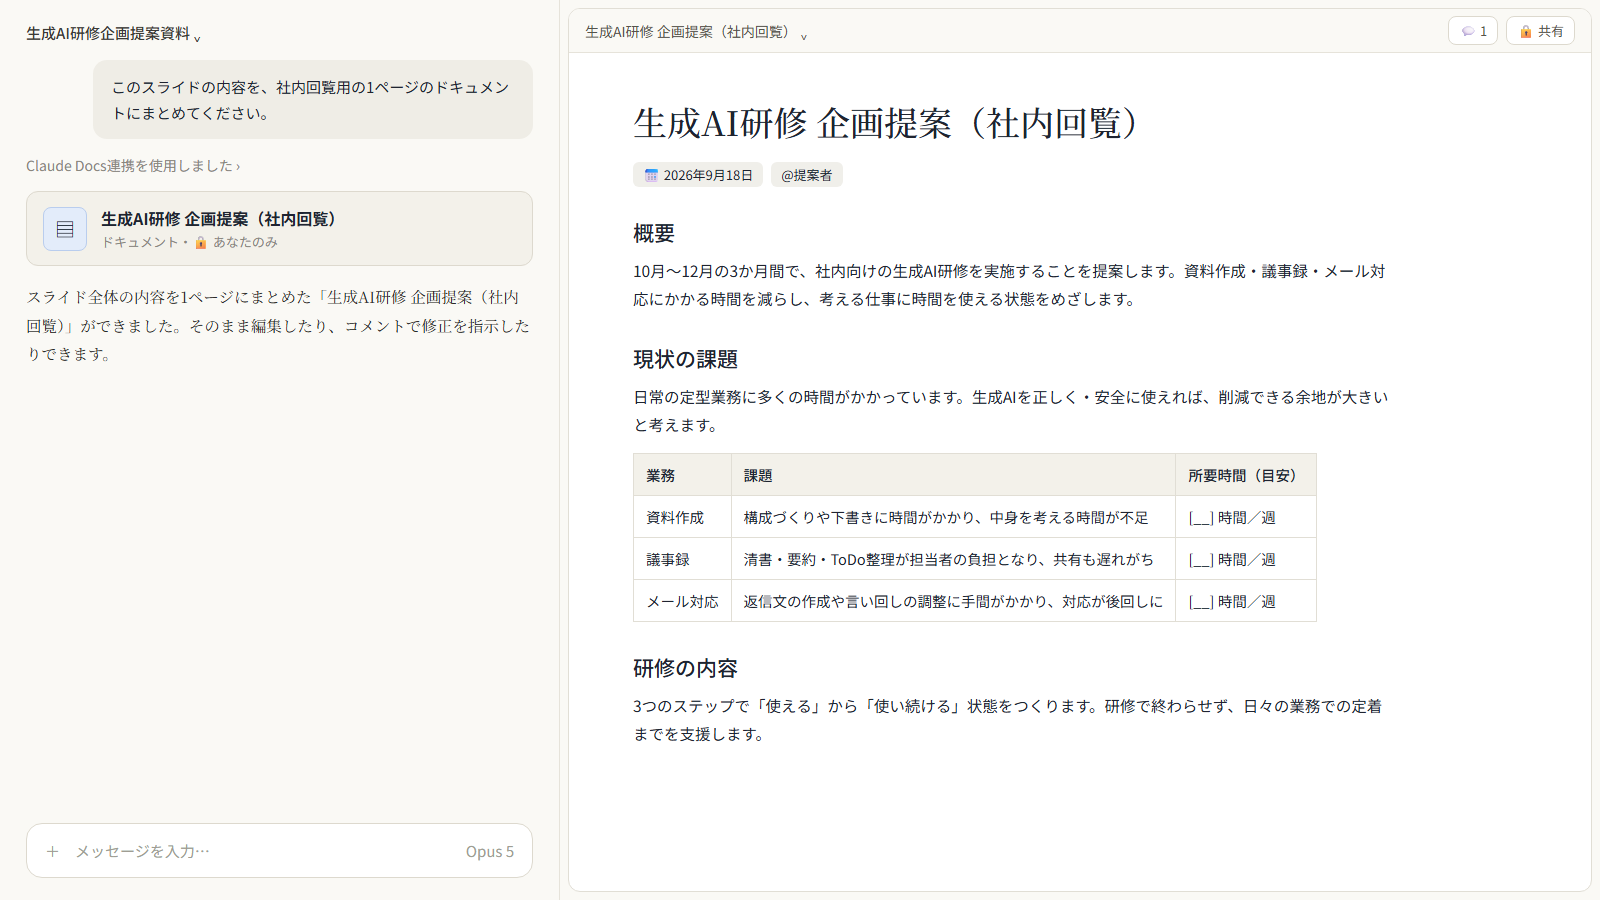This screenshot has height=900, width=1600.
Task: Click the @提案者 mention chip
Action: pyautogui.click(x=807, y=175)
